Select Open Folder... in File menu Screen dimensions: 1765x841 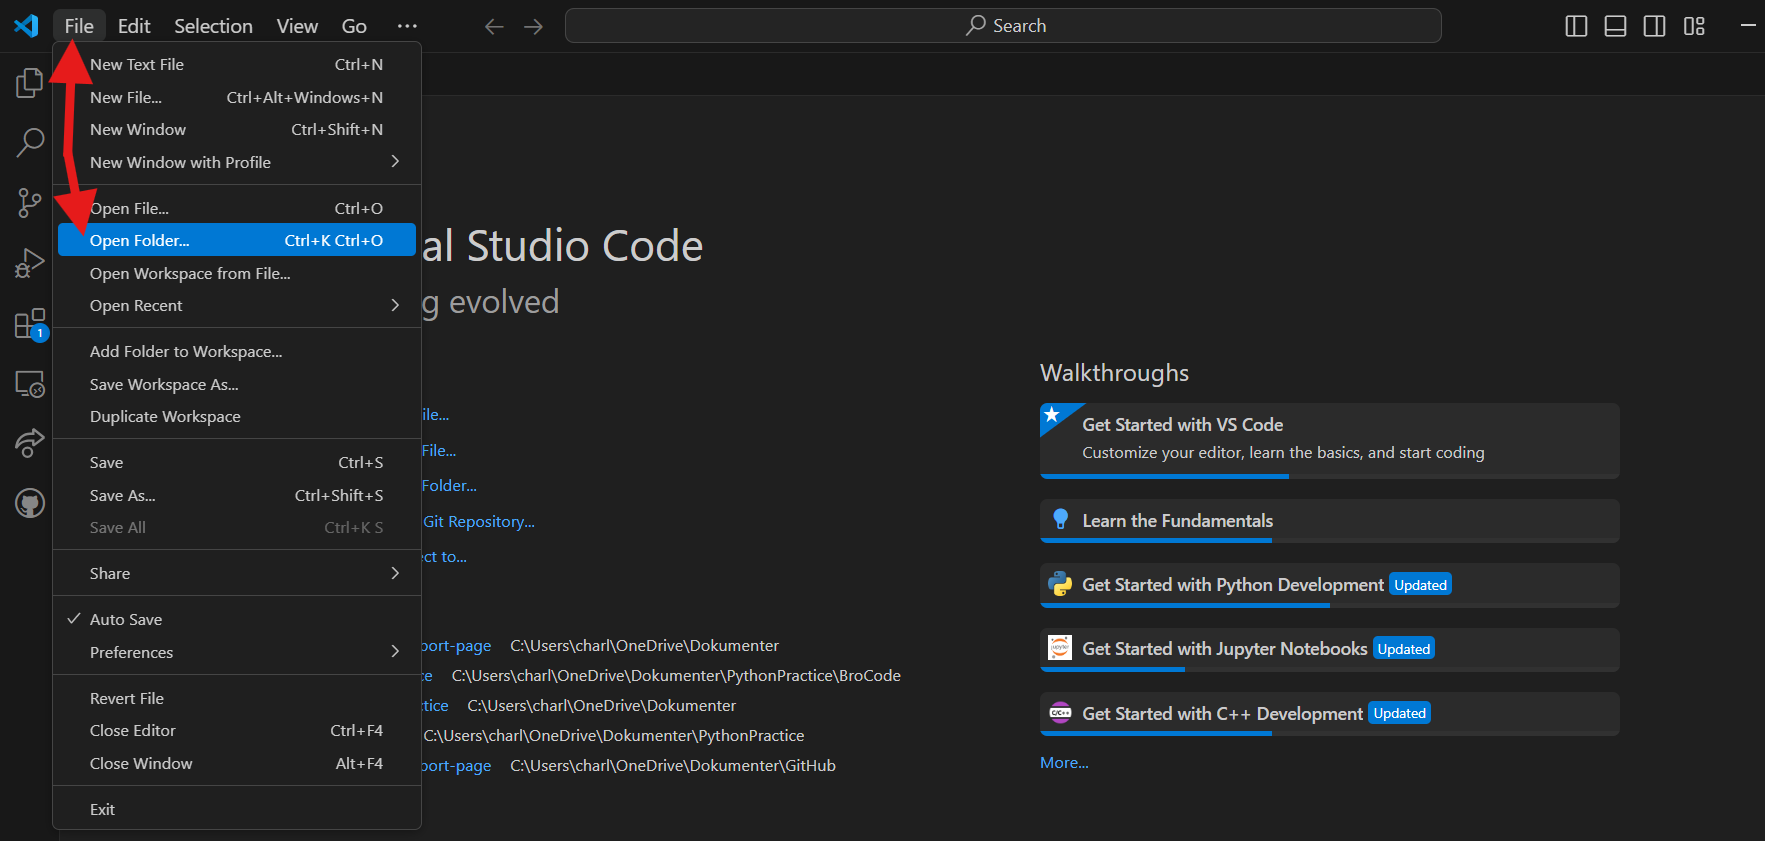coord(237,240)
